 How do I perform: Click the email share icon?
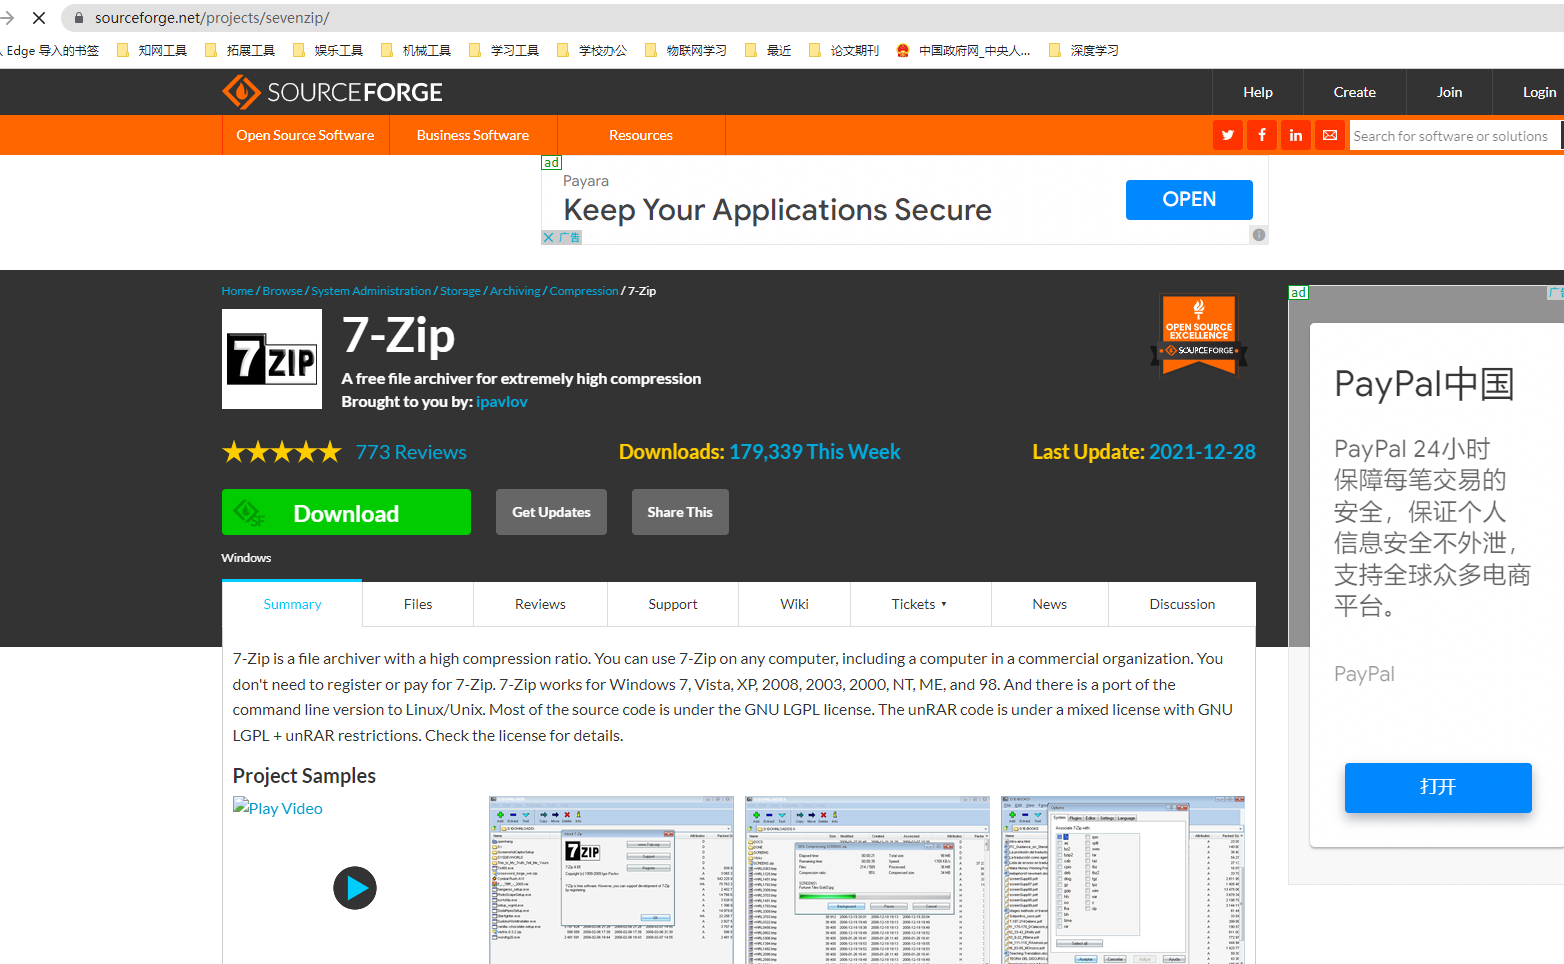pyautogui.click(x=1330, y=134)
